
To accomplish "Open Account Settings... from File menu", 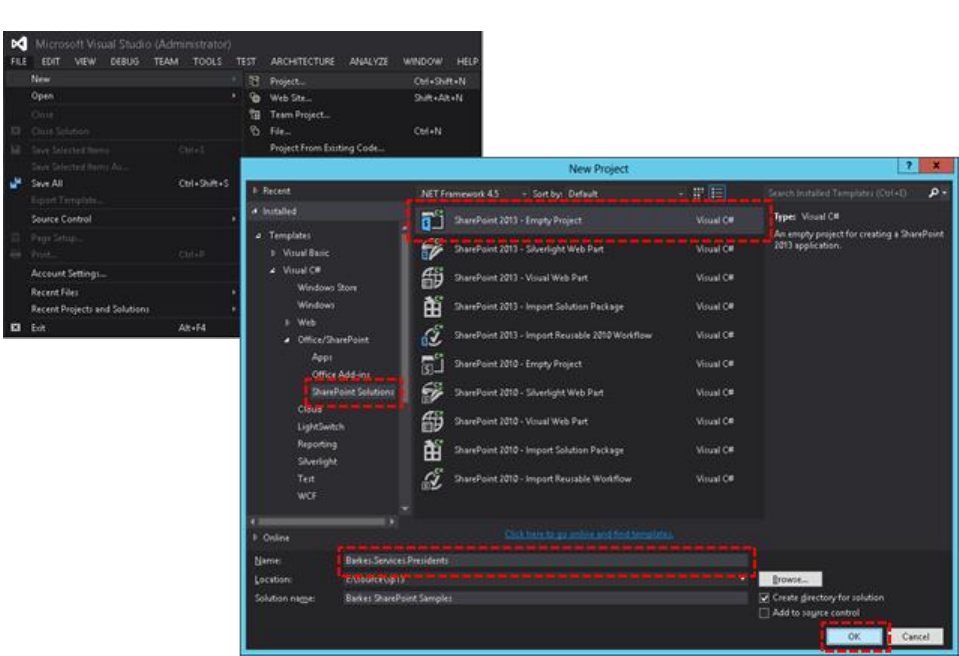I will point(68,273).
